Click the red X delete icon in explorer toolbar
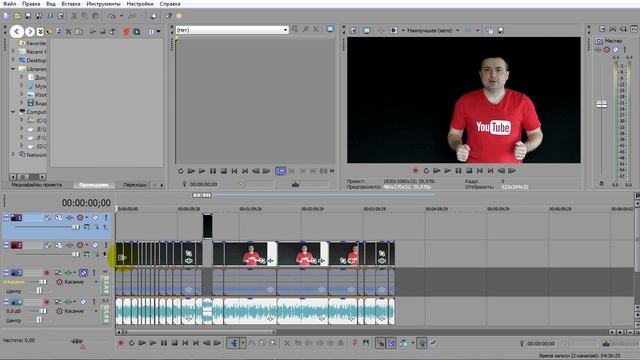This screenshot has width=640, height=360. click(x=69, y=31)
